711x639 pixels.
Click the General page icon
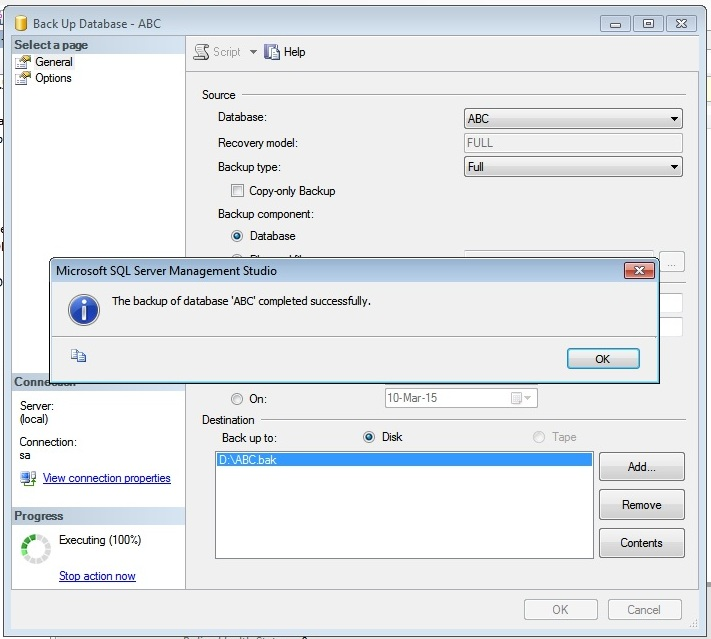tap(23, 62)
